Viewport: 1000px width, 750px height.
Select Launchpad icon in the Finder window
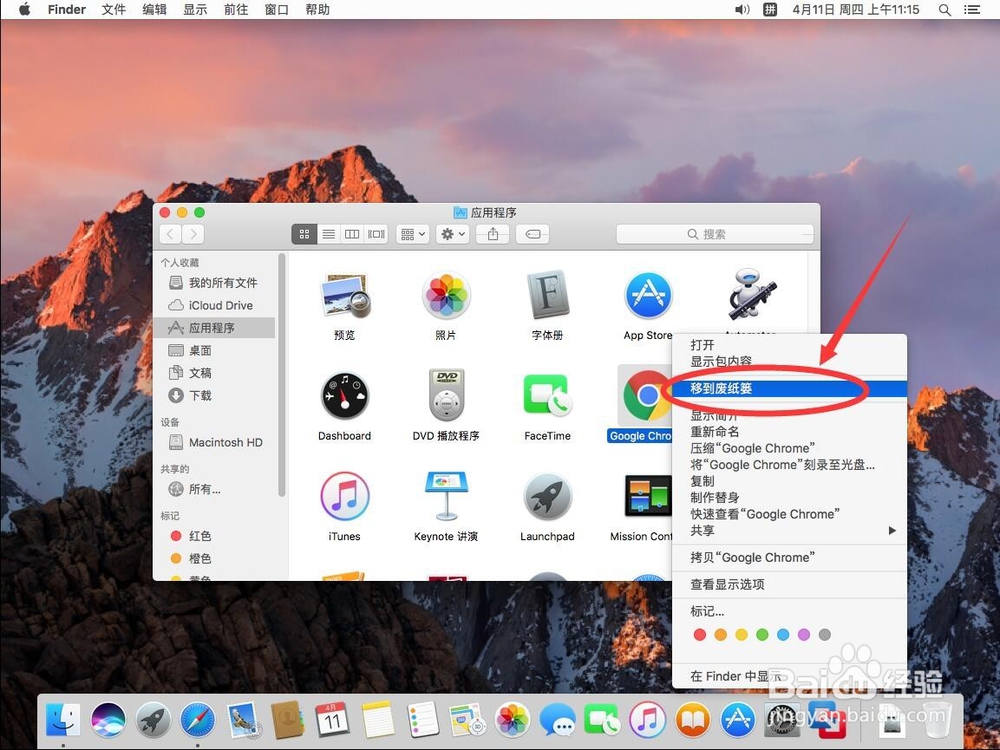pos(547,496)
